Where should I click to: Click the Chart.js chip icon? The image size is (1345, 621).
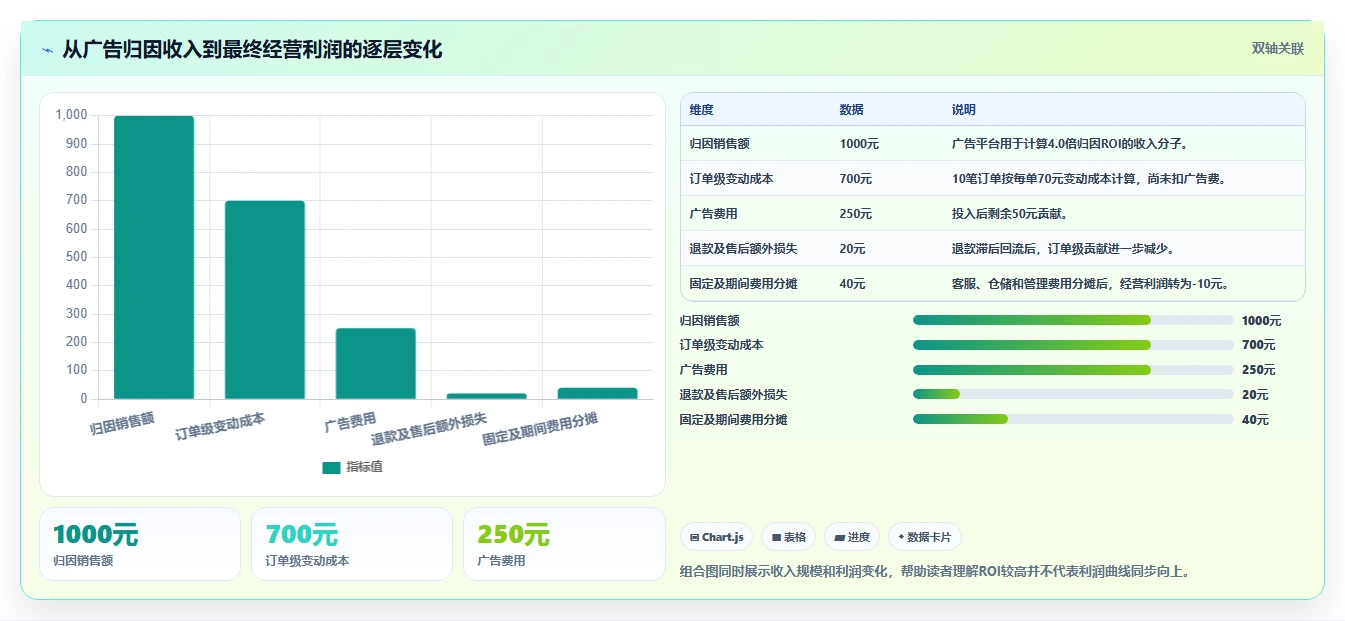click(694, 538)
